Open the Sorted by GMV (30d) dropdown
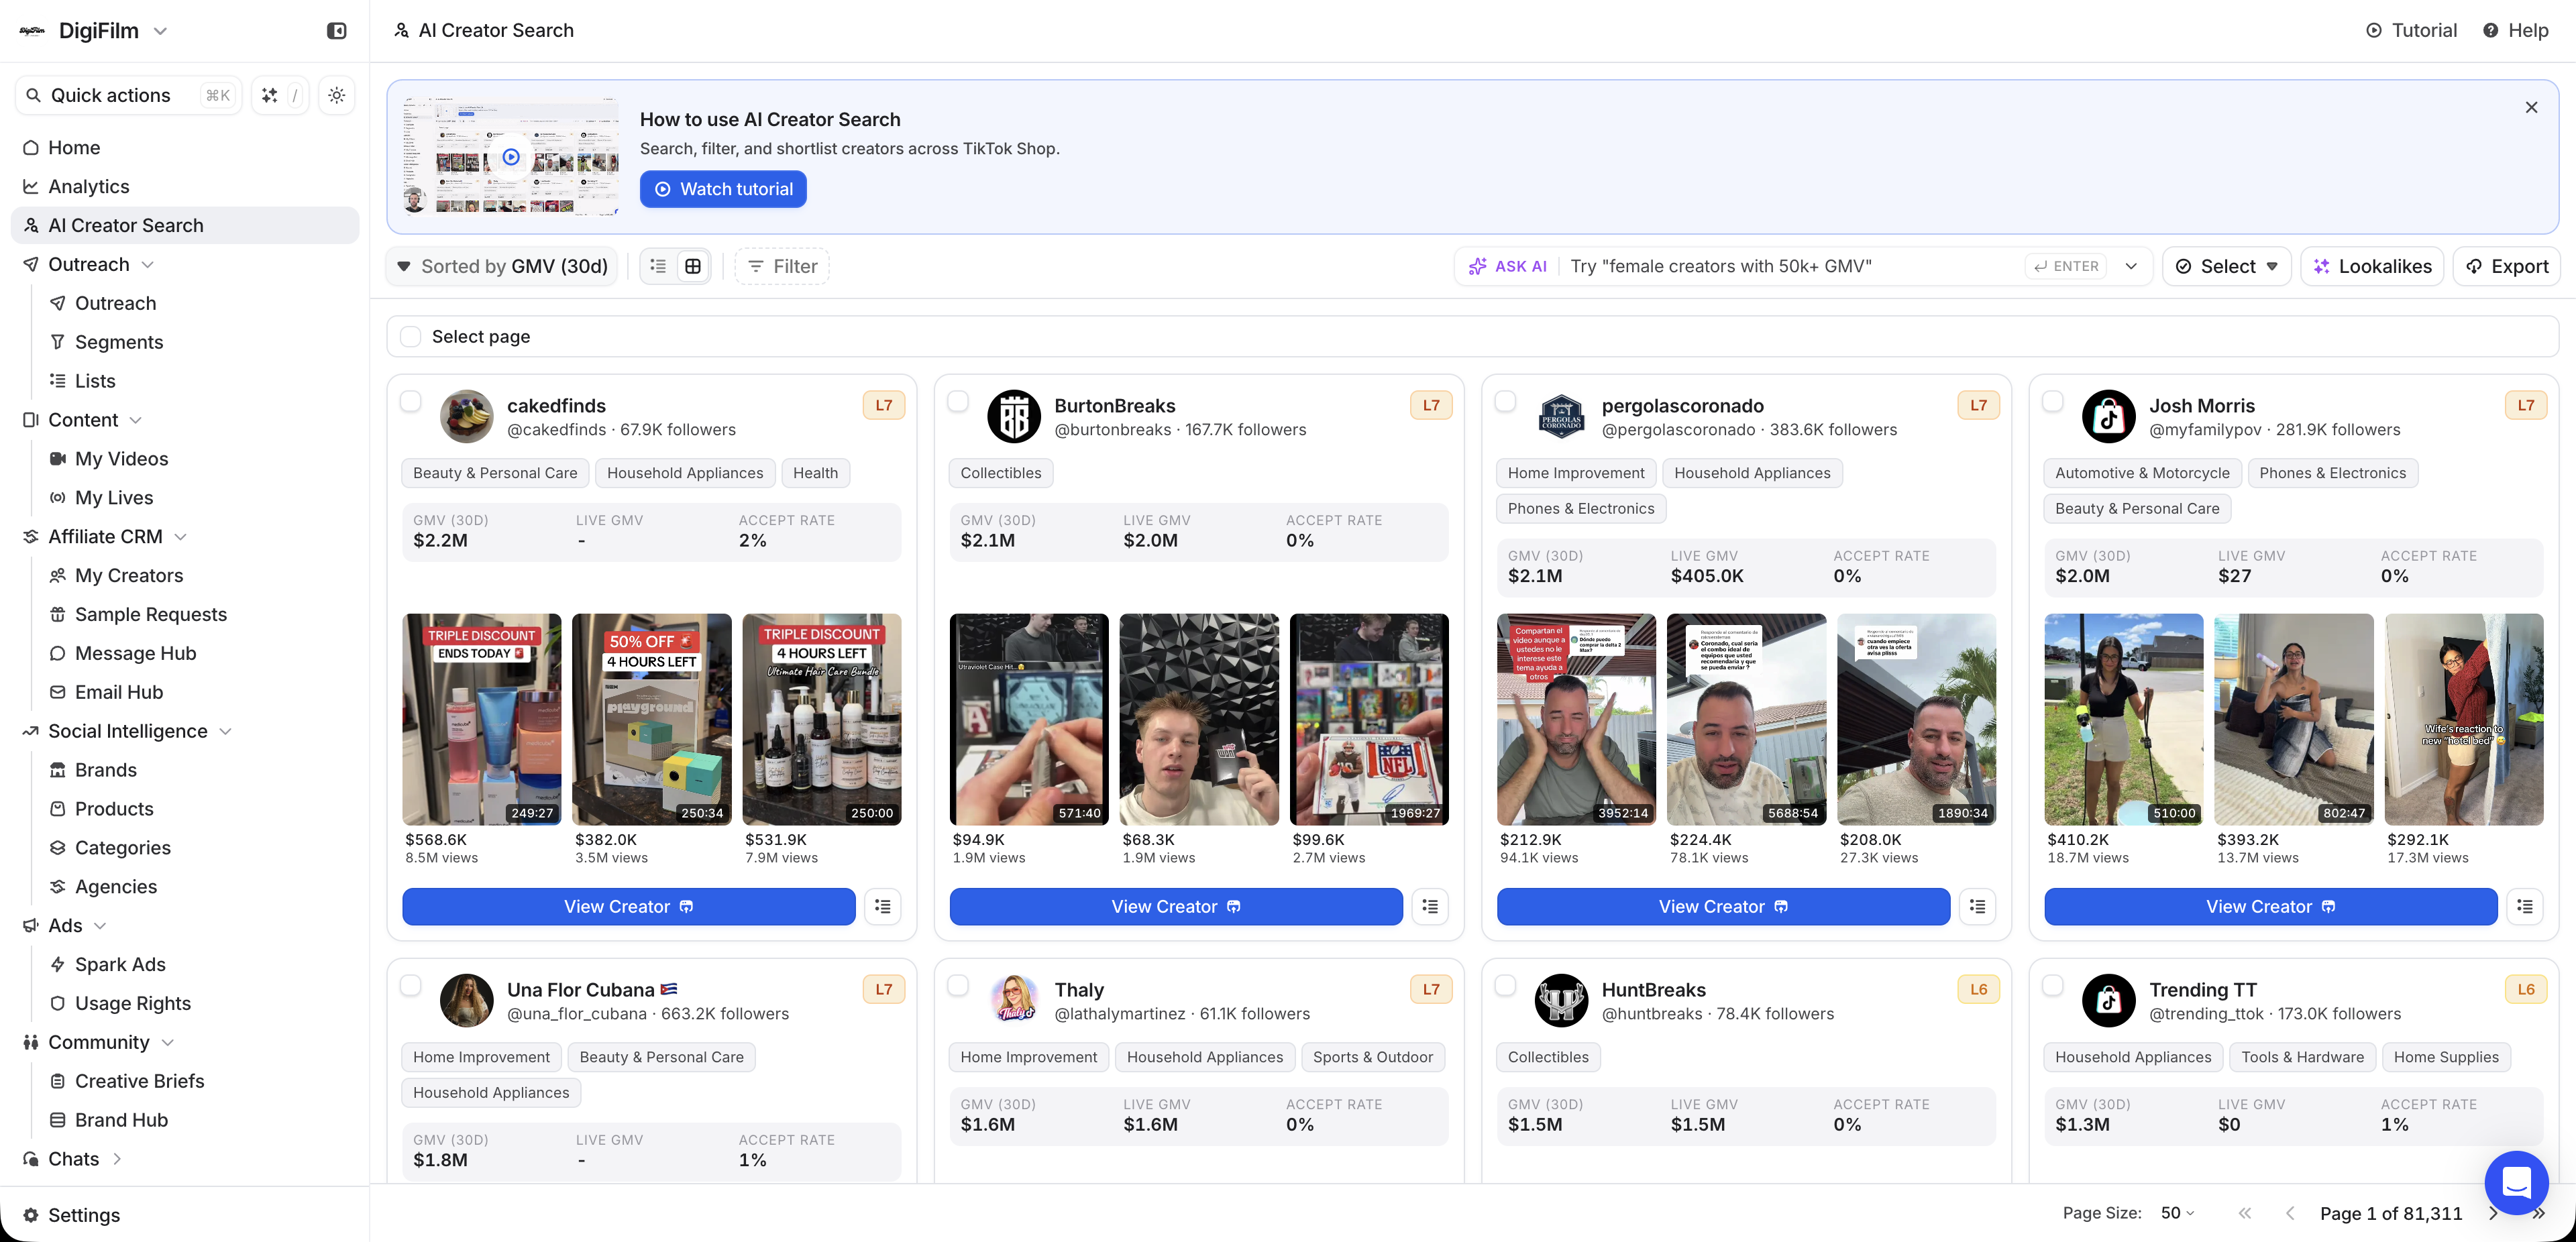2576x1242 pixels. click(x=502, y=266)
